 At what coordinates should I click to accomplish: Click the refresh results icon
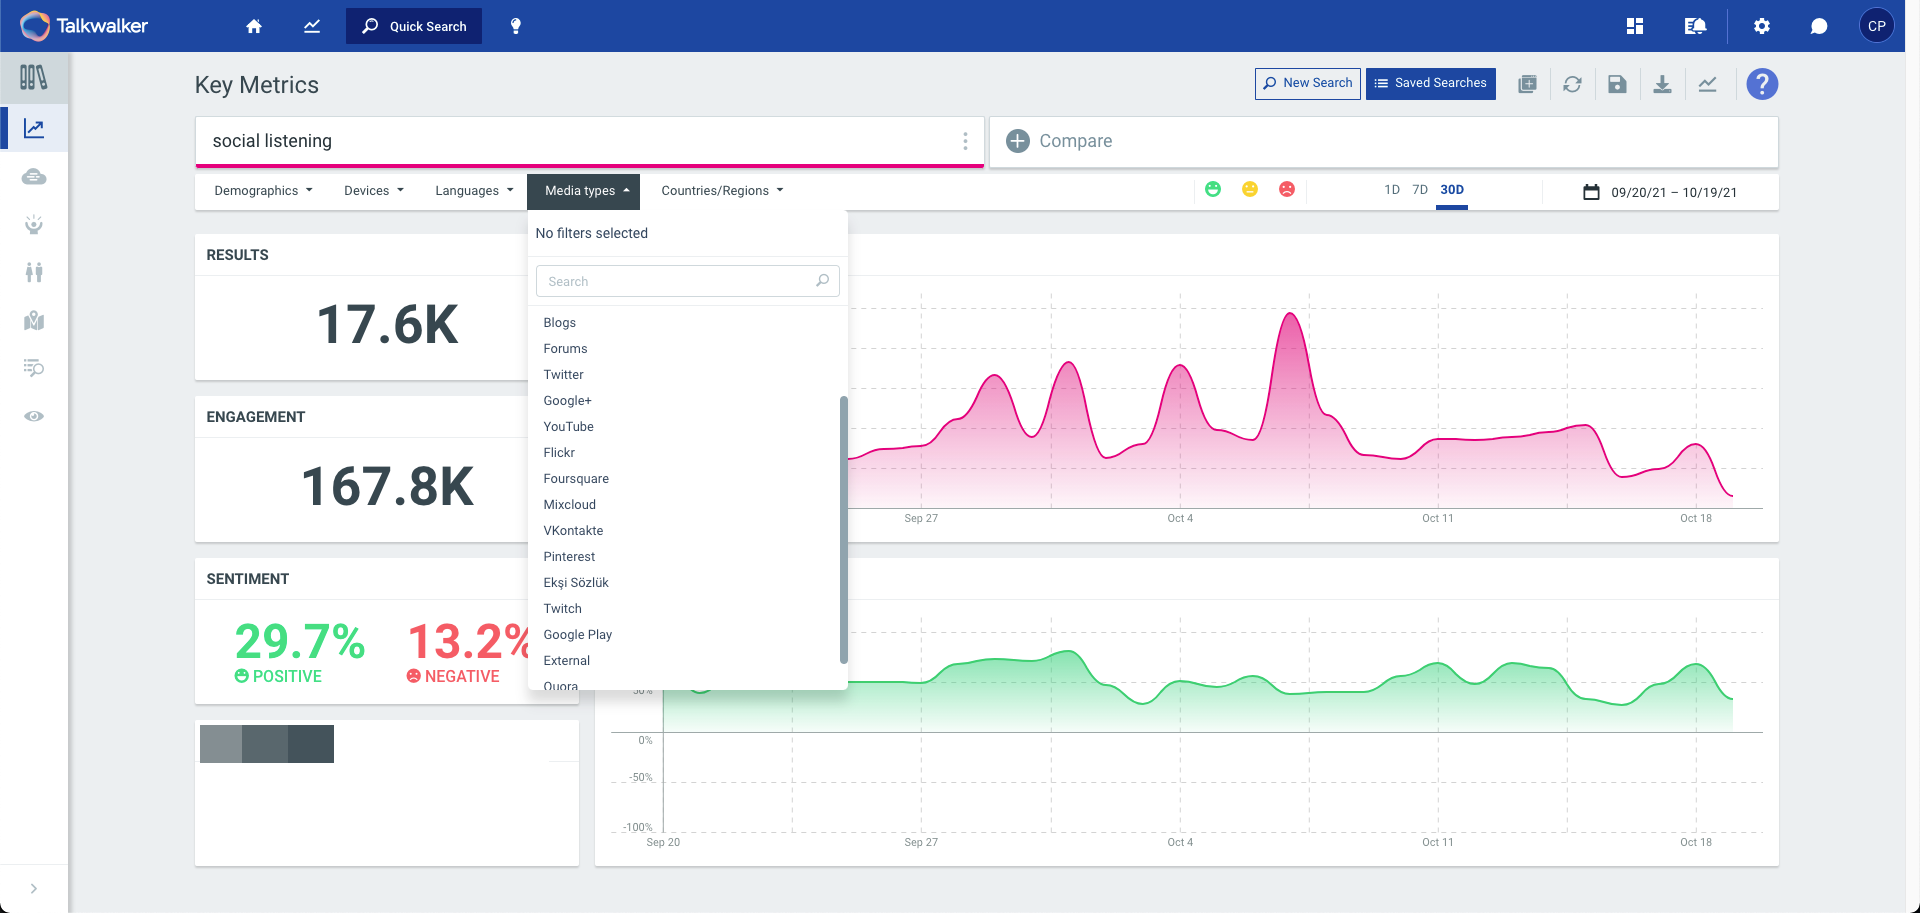click(x=1572, y=84)
